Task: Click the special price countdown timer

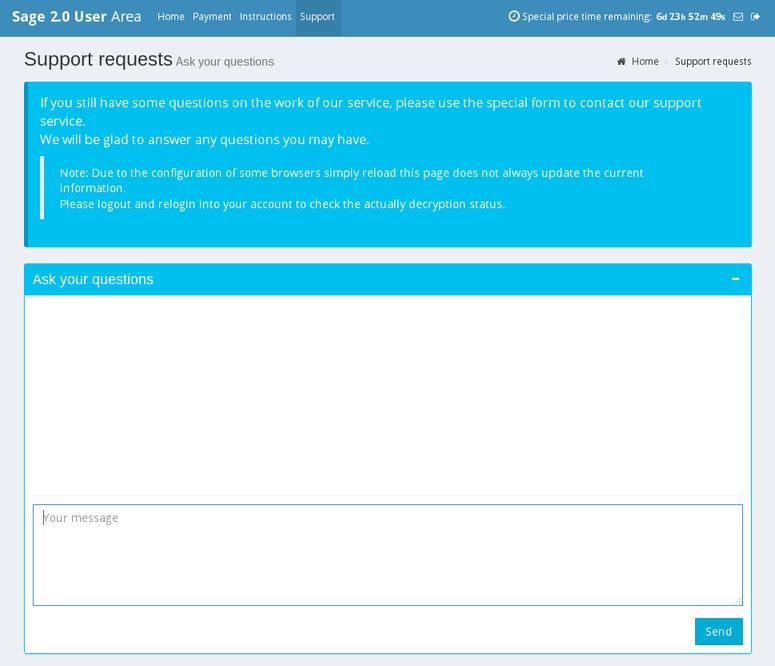Action: pyautogui.click(x=690, y=17)
